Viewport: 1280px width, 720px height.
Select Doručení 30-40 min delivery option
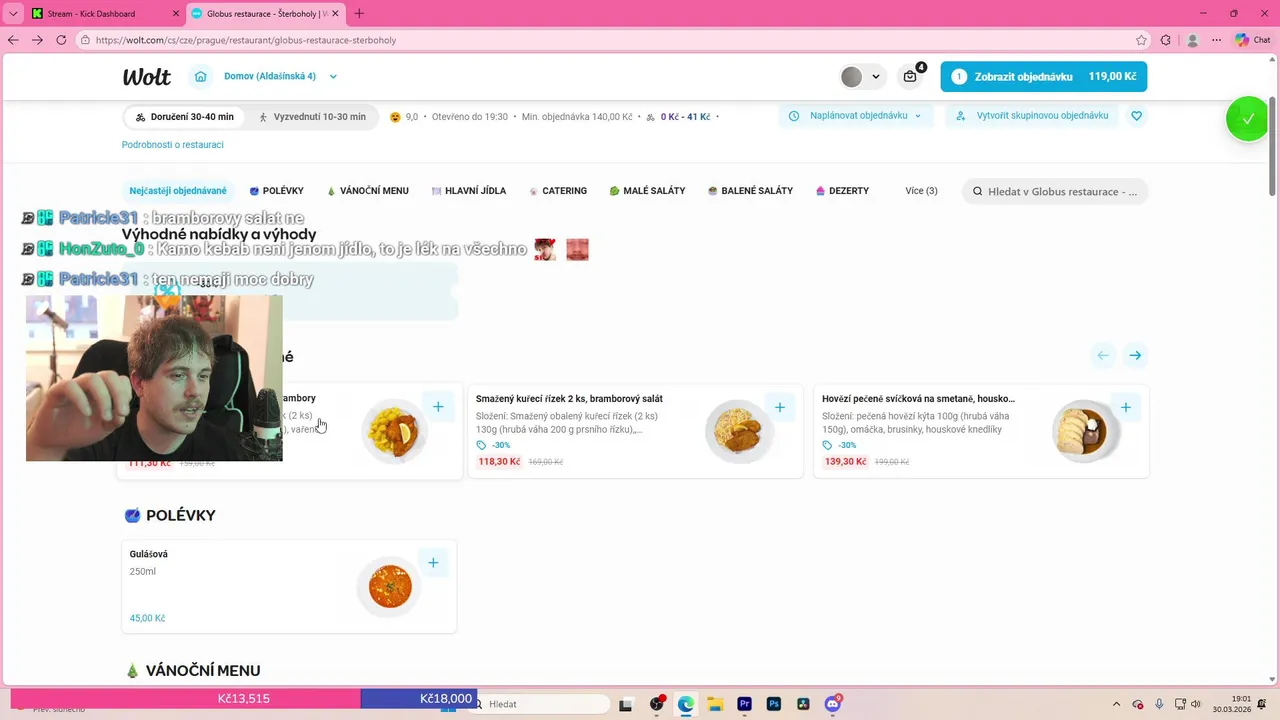coord(185,117)
